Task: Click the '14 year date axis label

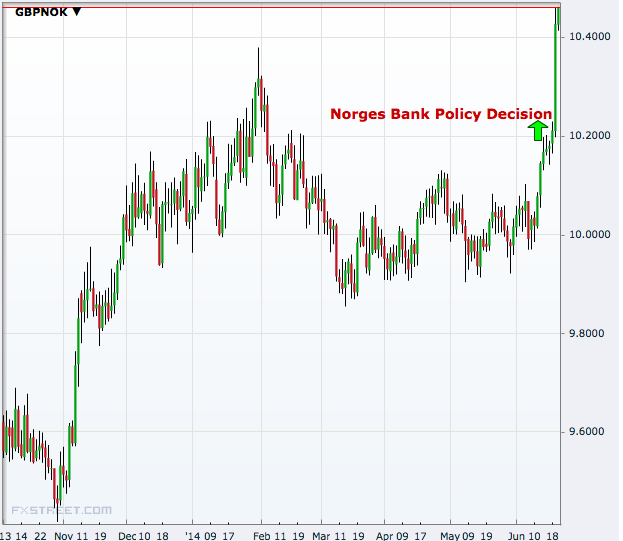Action: point(193,536)
